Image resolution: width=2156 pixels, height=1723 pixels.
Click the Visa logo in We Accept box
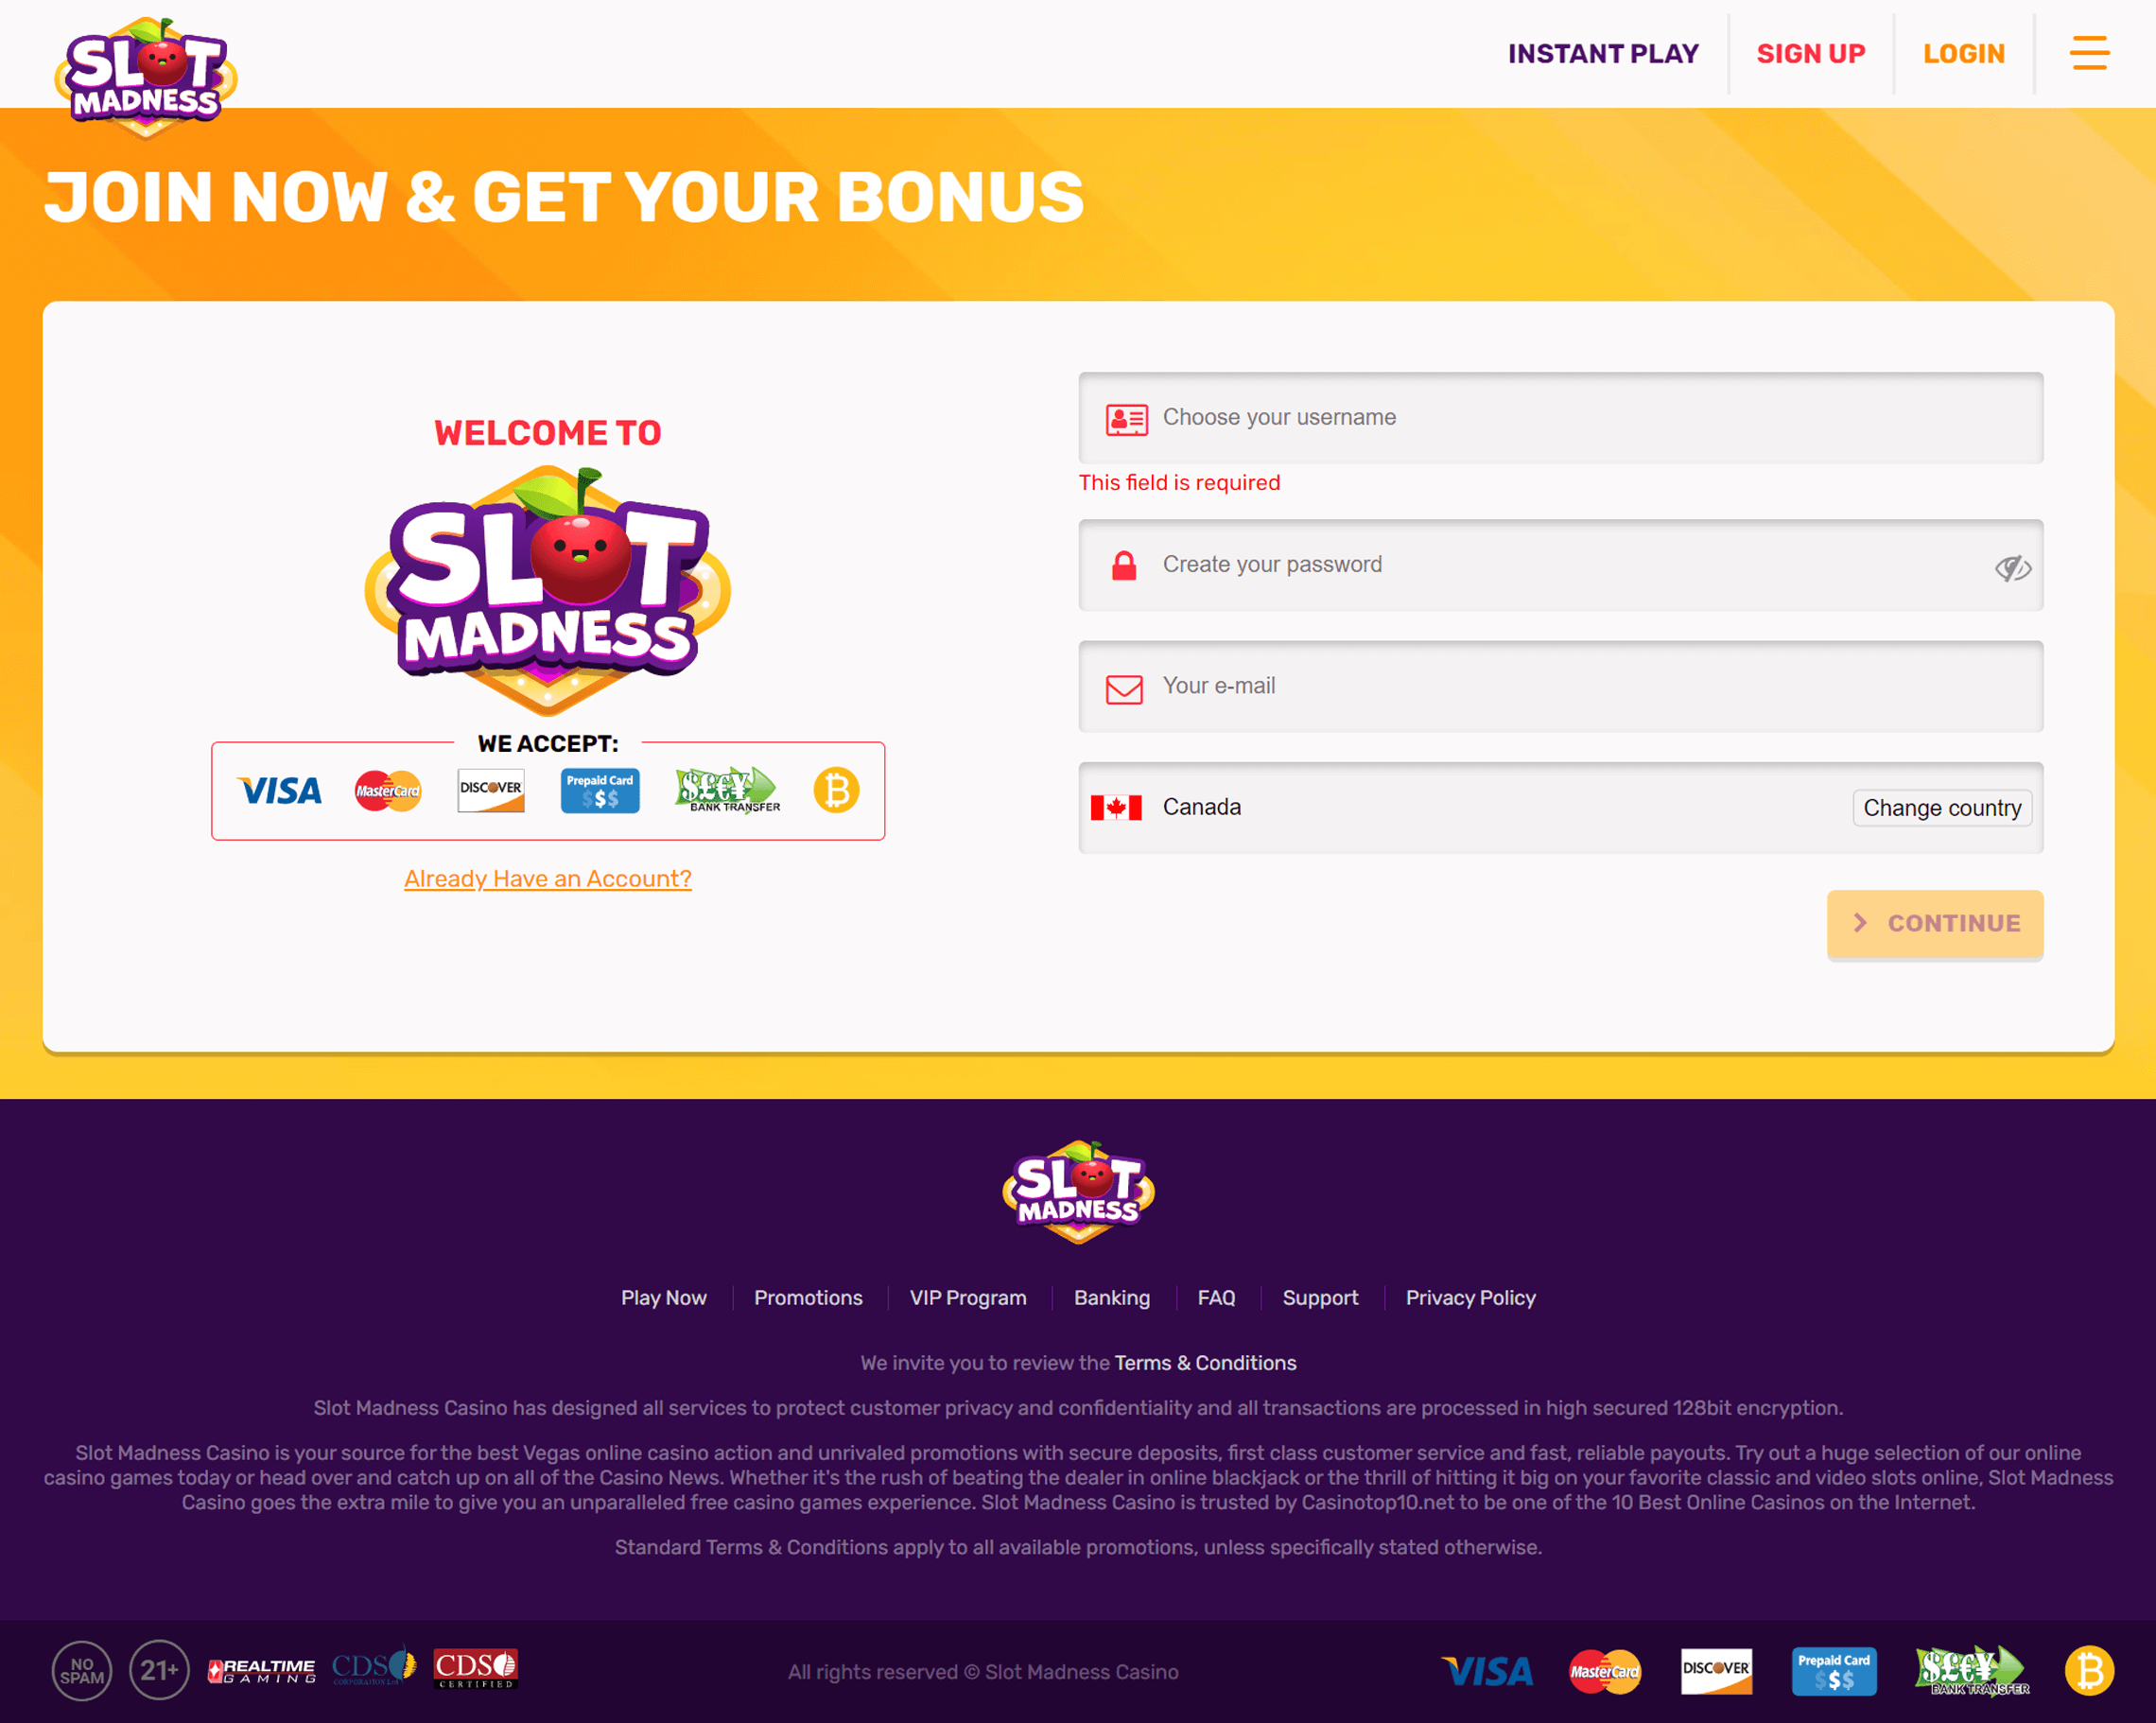pos(280,791)
